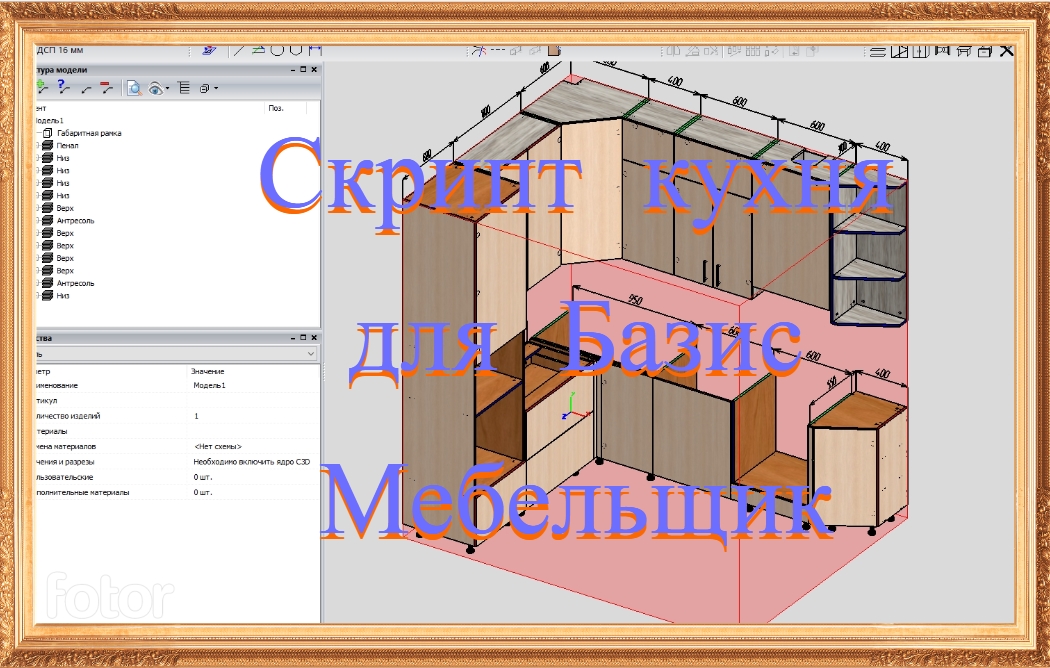This screenshot has width=1050, height=668.
Task: Click the brown panel icon in top toolbar
Action: pos(554,50)
